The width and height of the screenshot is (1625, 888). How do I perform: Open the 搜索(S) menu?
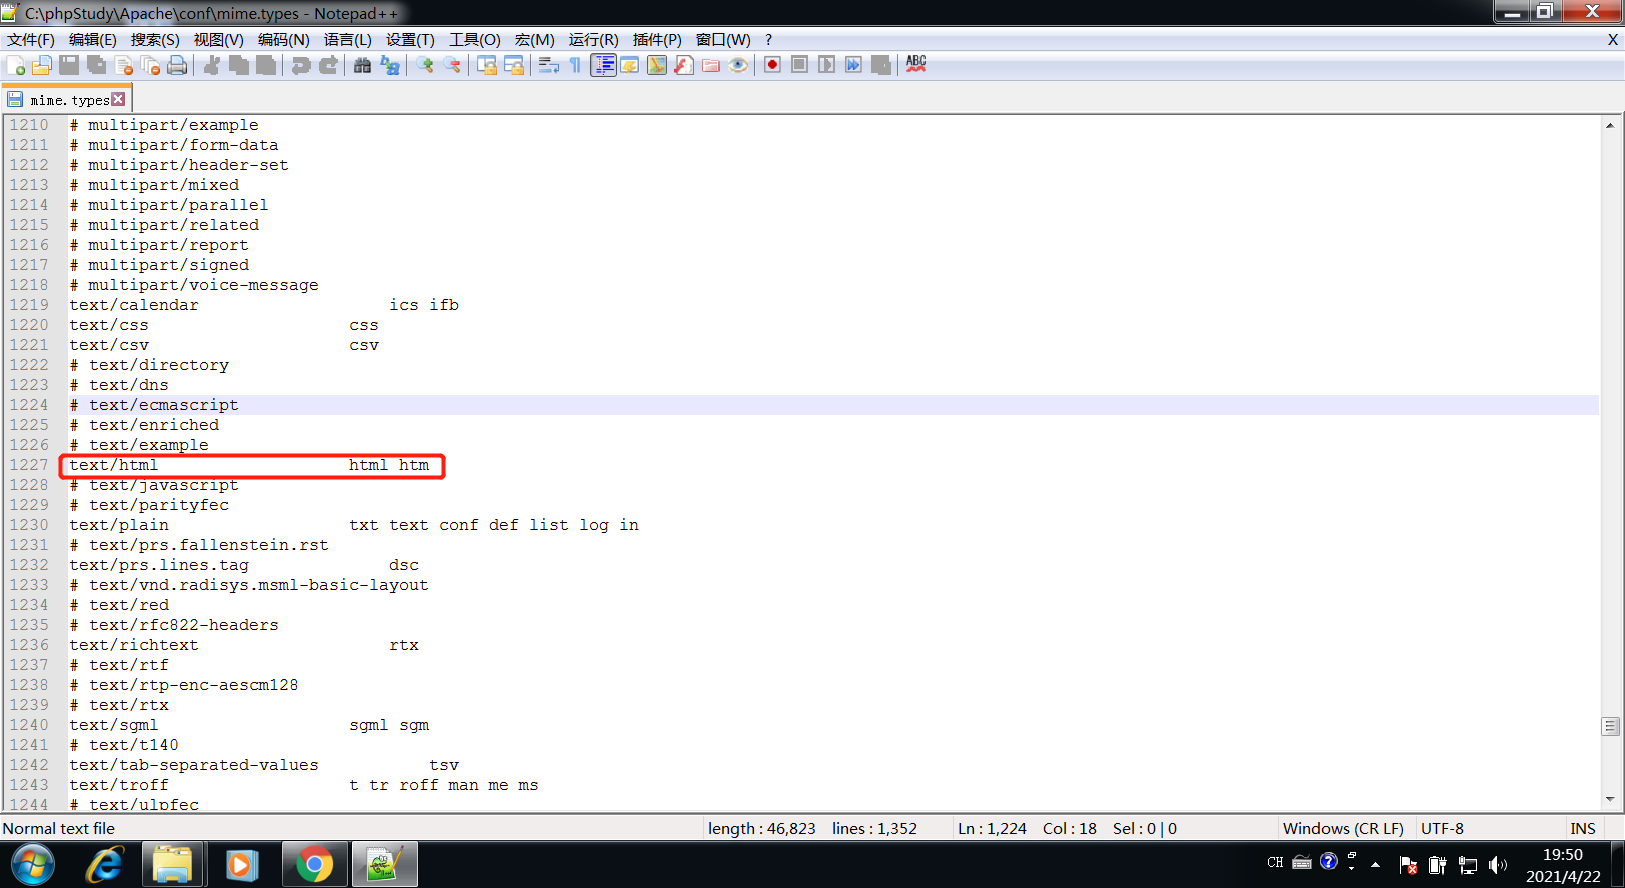155,40
